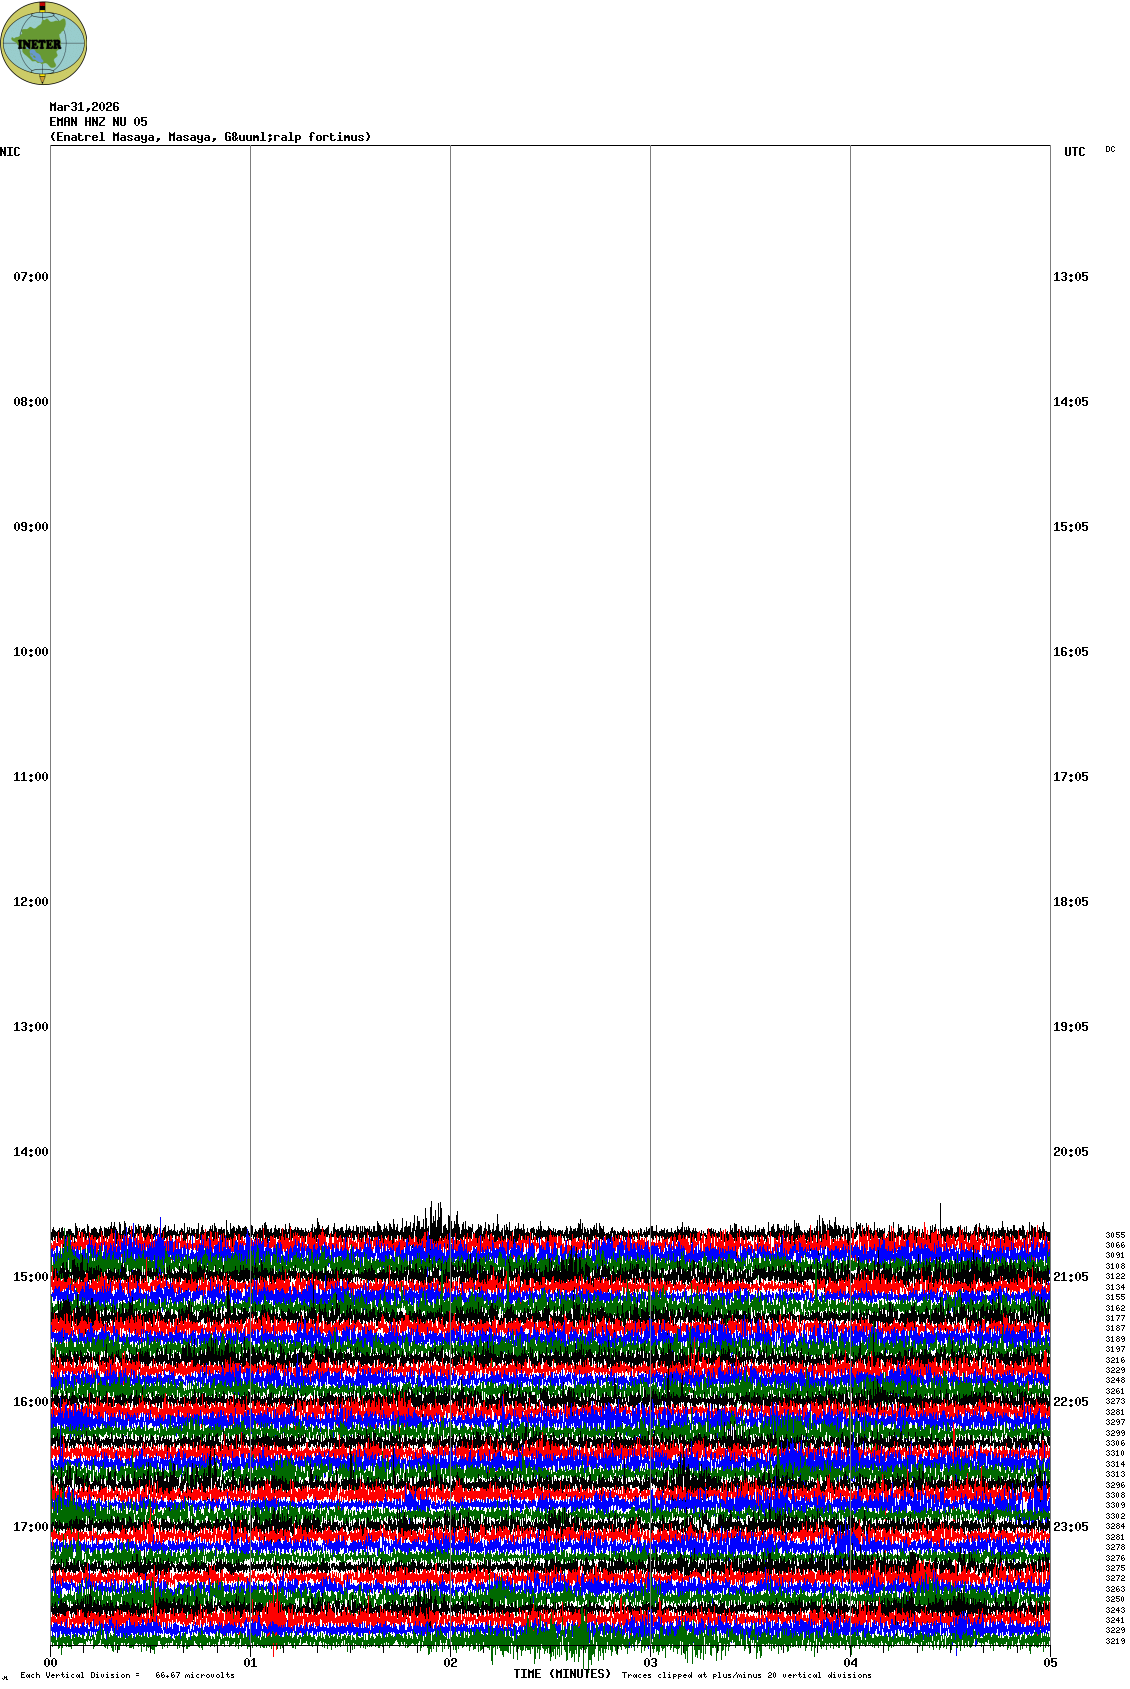Click the Each Vertical Division scale note

tap(127, 1675)
